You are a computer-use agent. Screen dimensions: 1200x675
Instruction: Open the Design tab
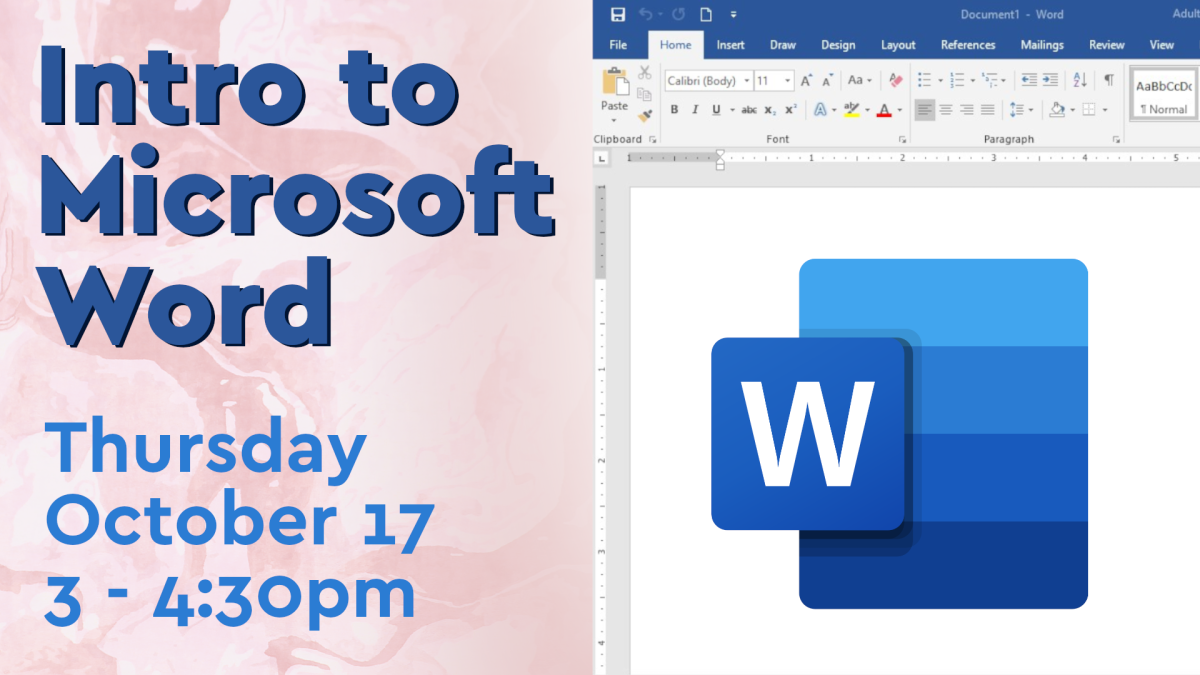pyautogui.click(x=838, y=44)
